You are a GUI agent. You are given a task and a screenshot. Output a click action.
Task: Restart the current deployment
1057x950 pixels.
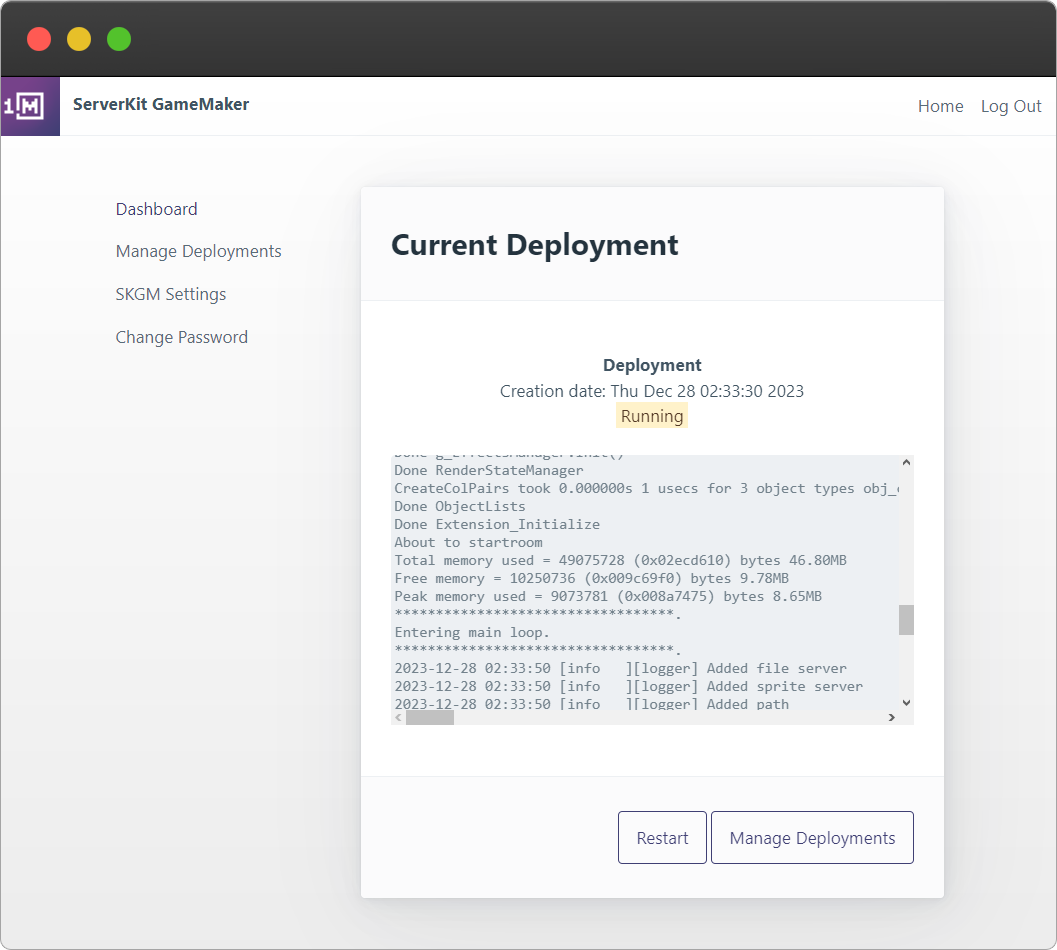point(662,837)
